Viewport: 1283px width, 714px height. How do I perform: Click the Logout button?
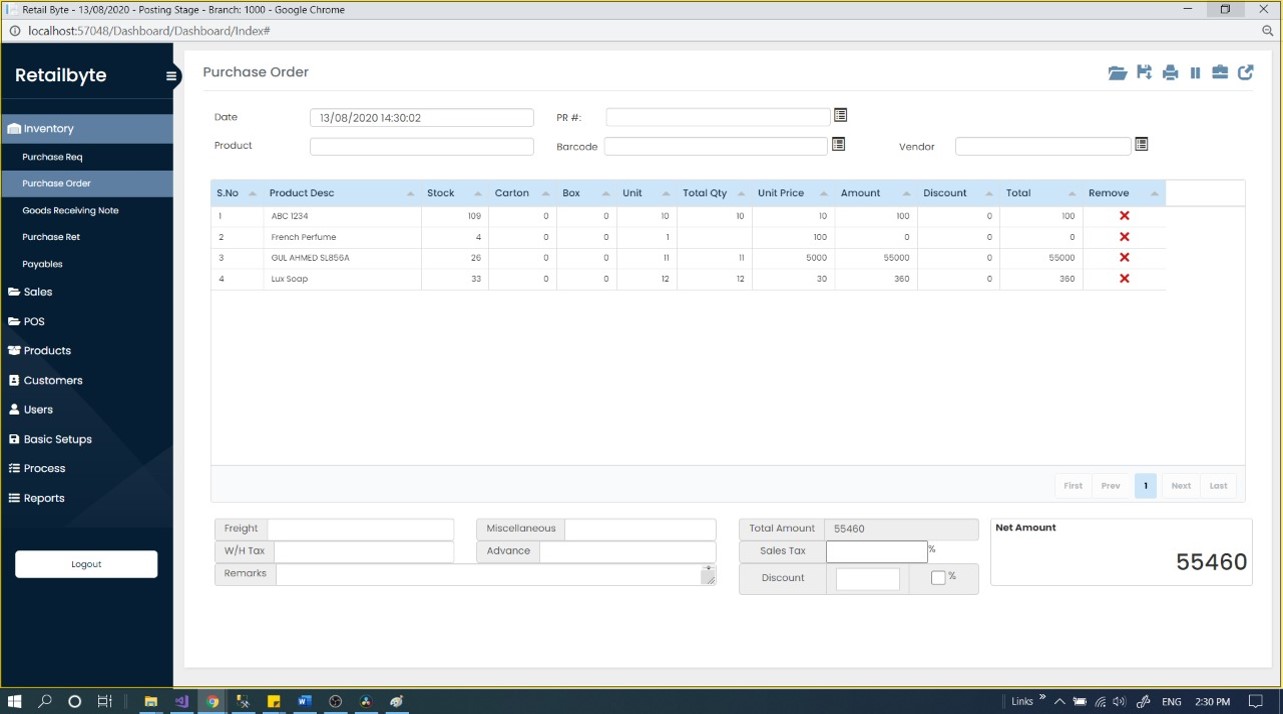tap(86, 564)
